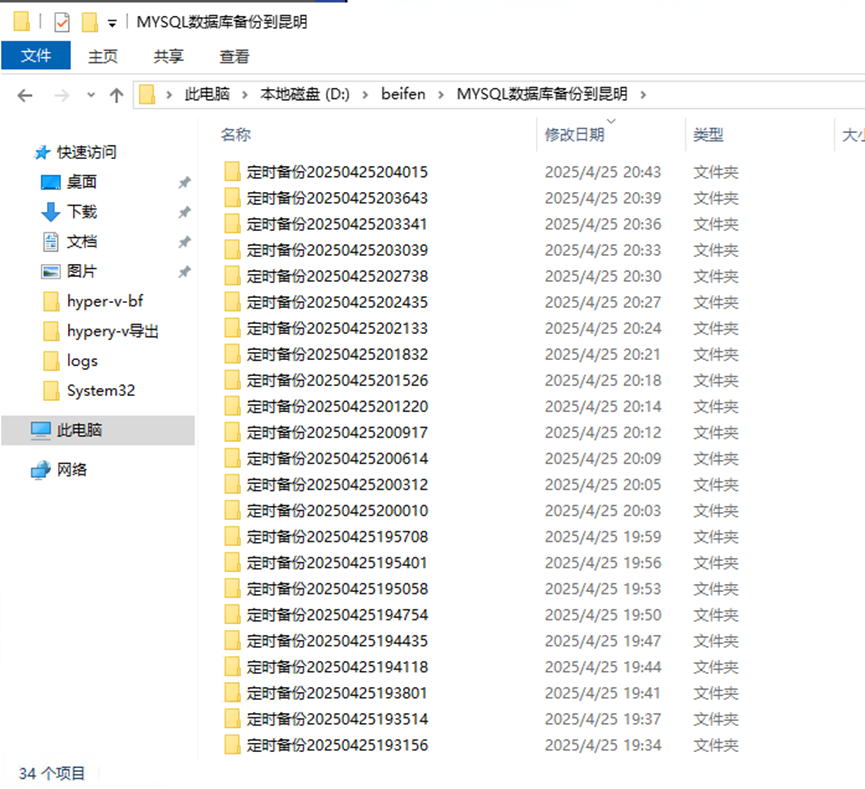Open 下载 in quick access

[x=82, y=212]
